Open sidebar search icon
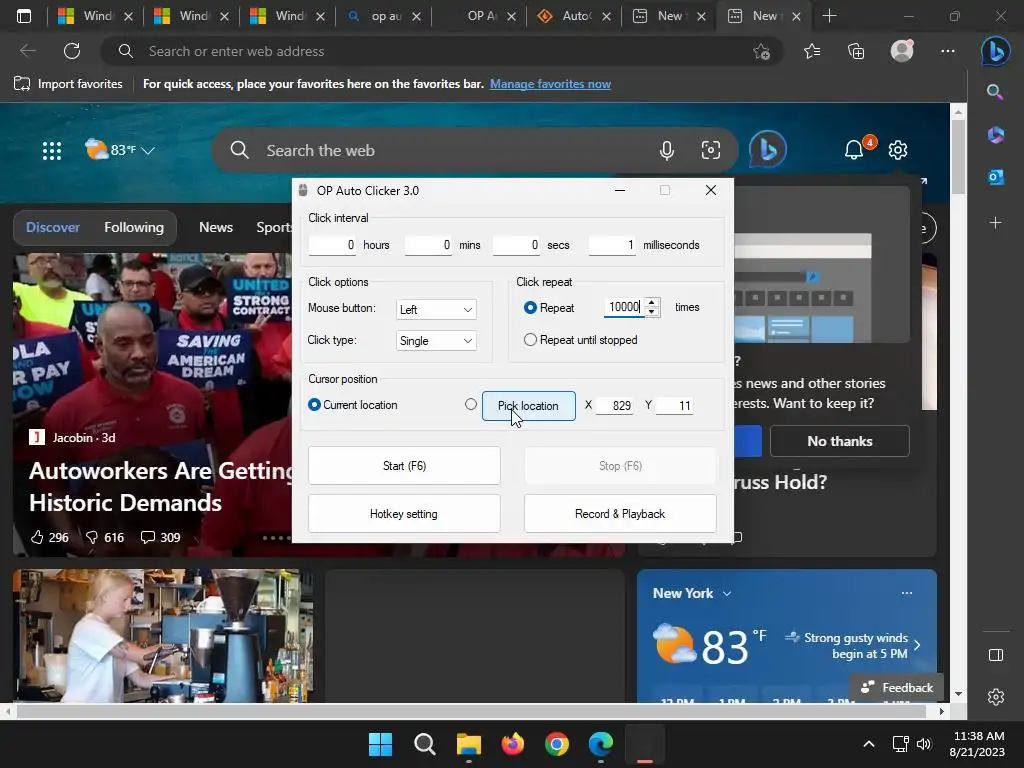The image size is (1024, 768). click(x=995, y=92)
